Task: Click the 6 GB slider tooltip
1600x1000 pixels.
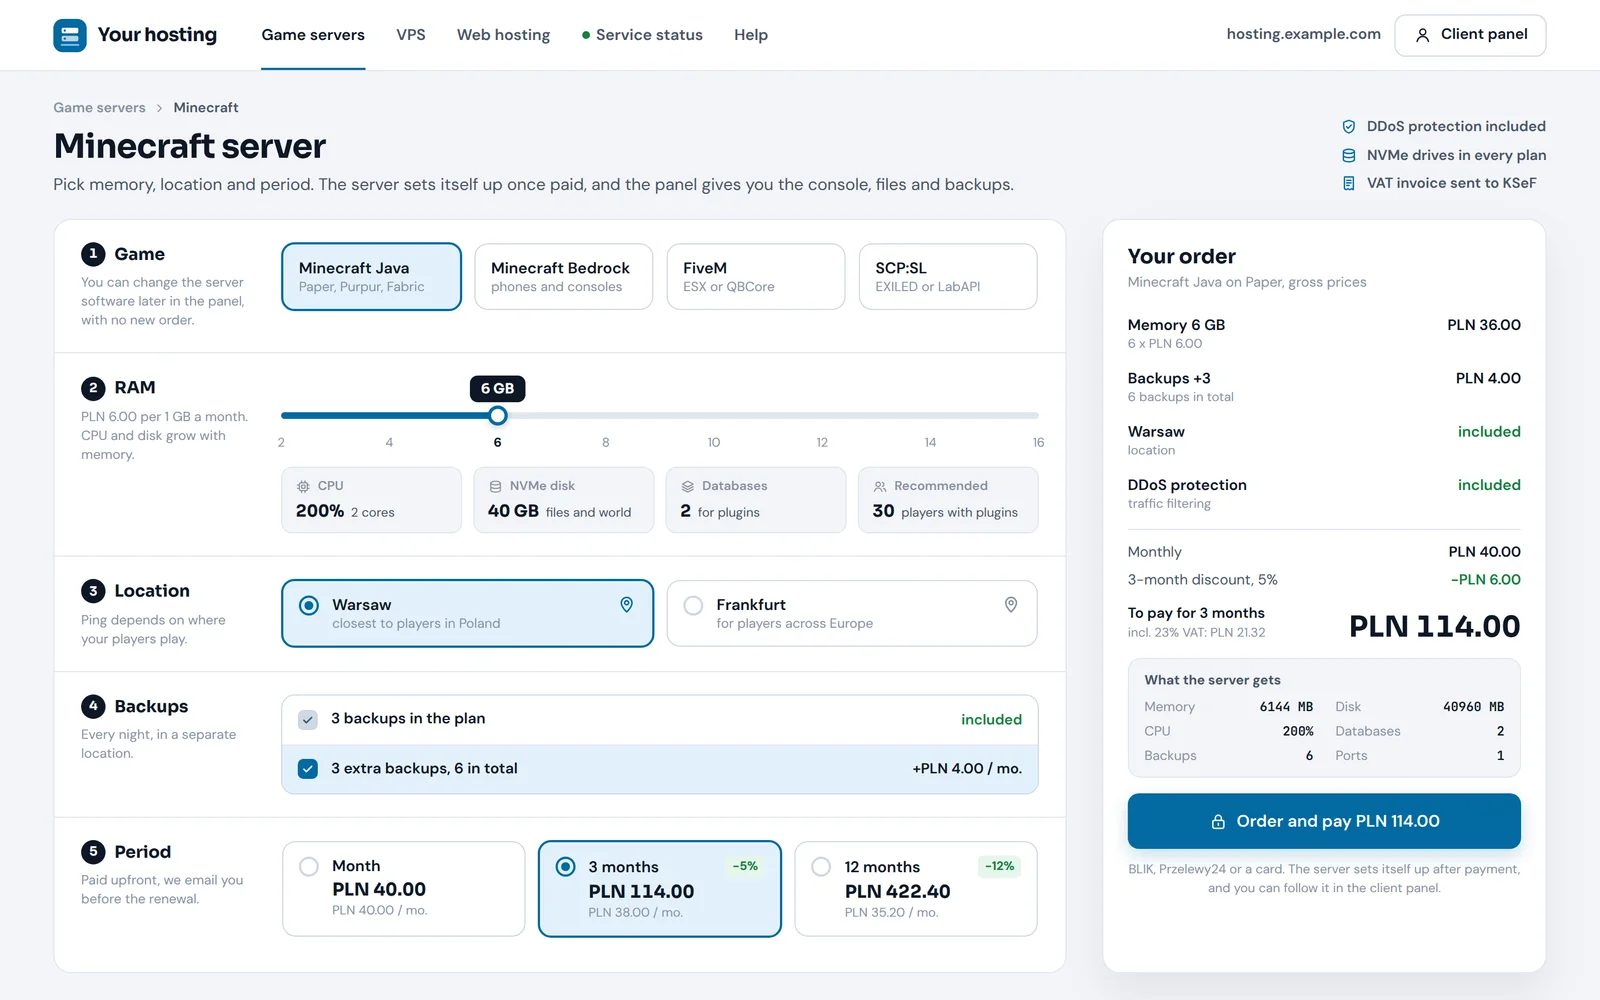Action: (x=497, y=388)
